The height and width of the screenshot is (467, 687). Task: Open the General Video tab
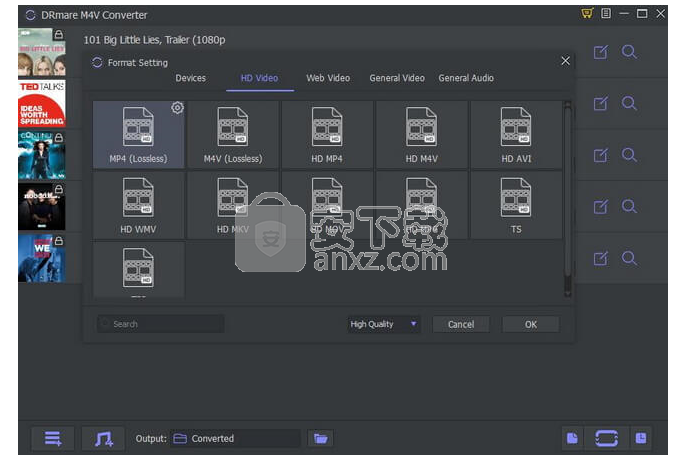click(397, 78)
